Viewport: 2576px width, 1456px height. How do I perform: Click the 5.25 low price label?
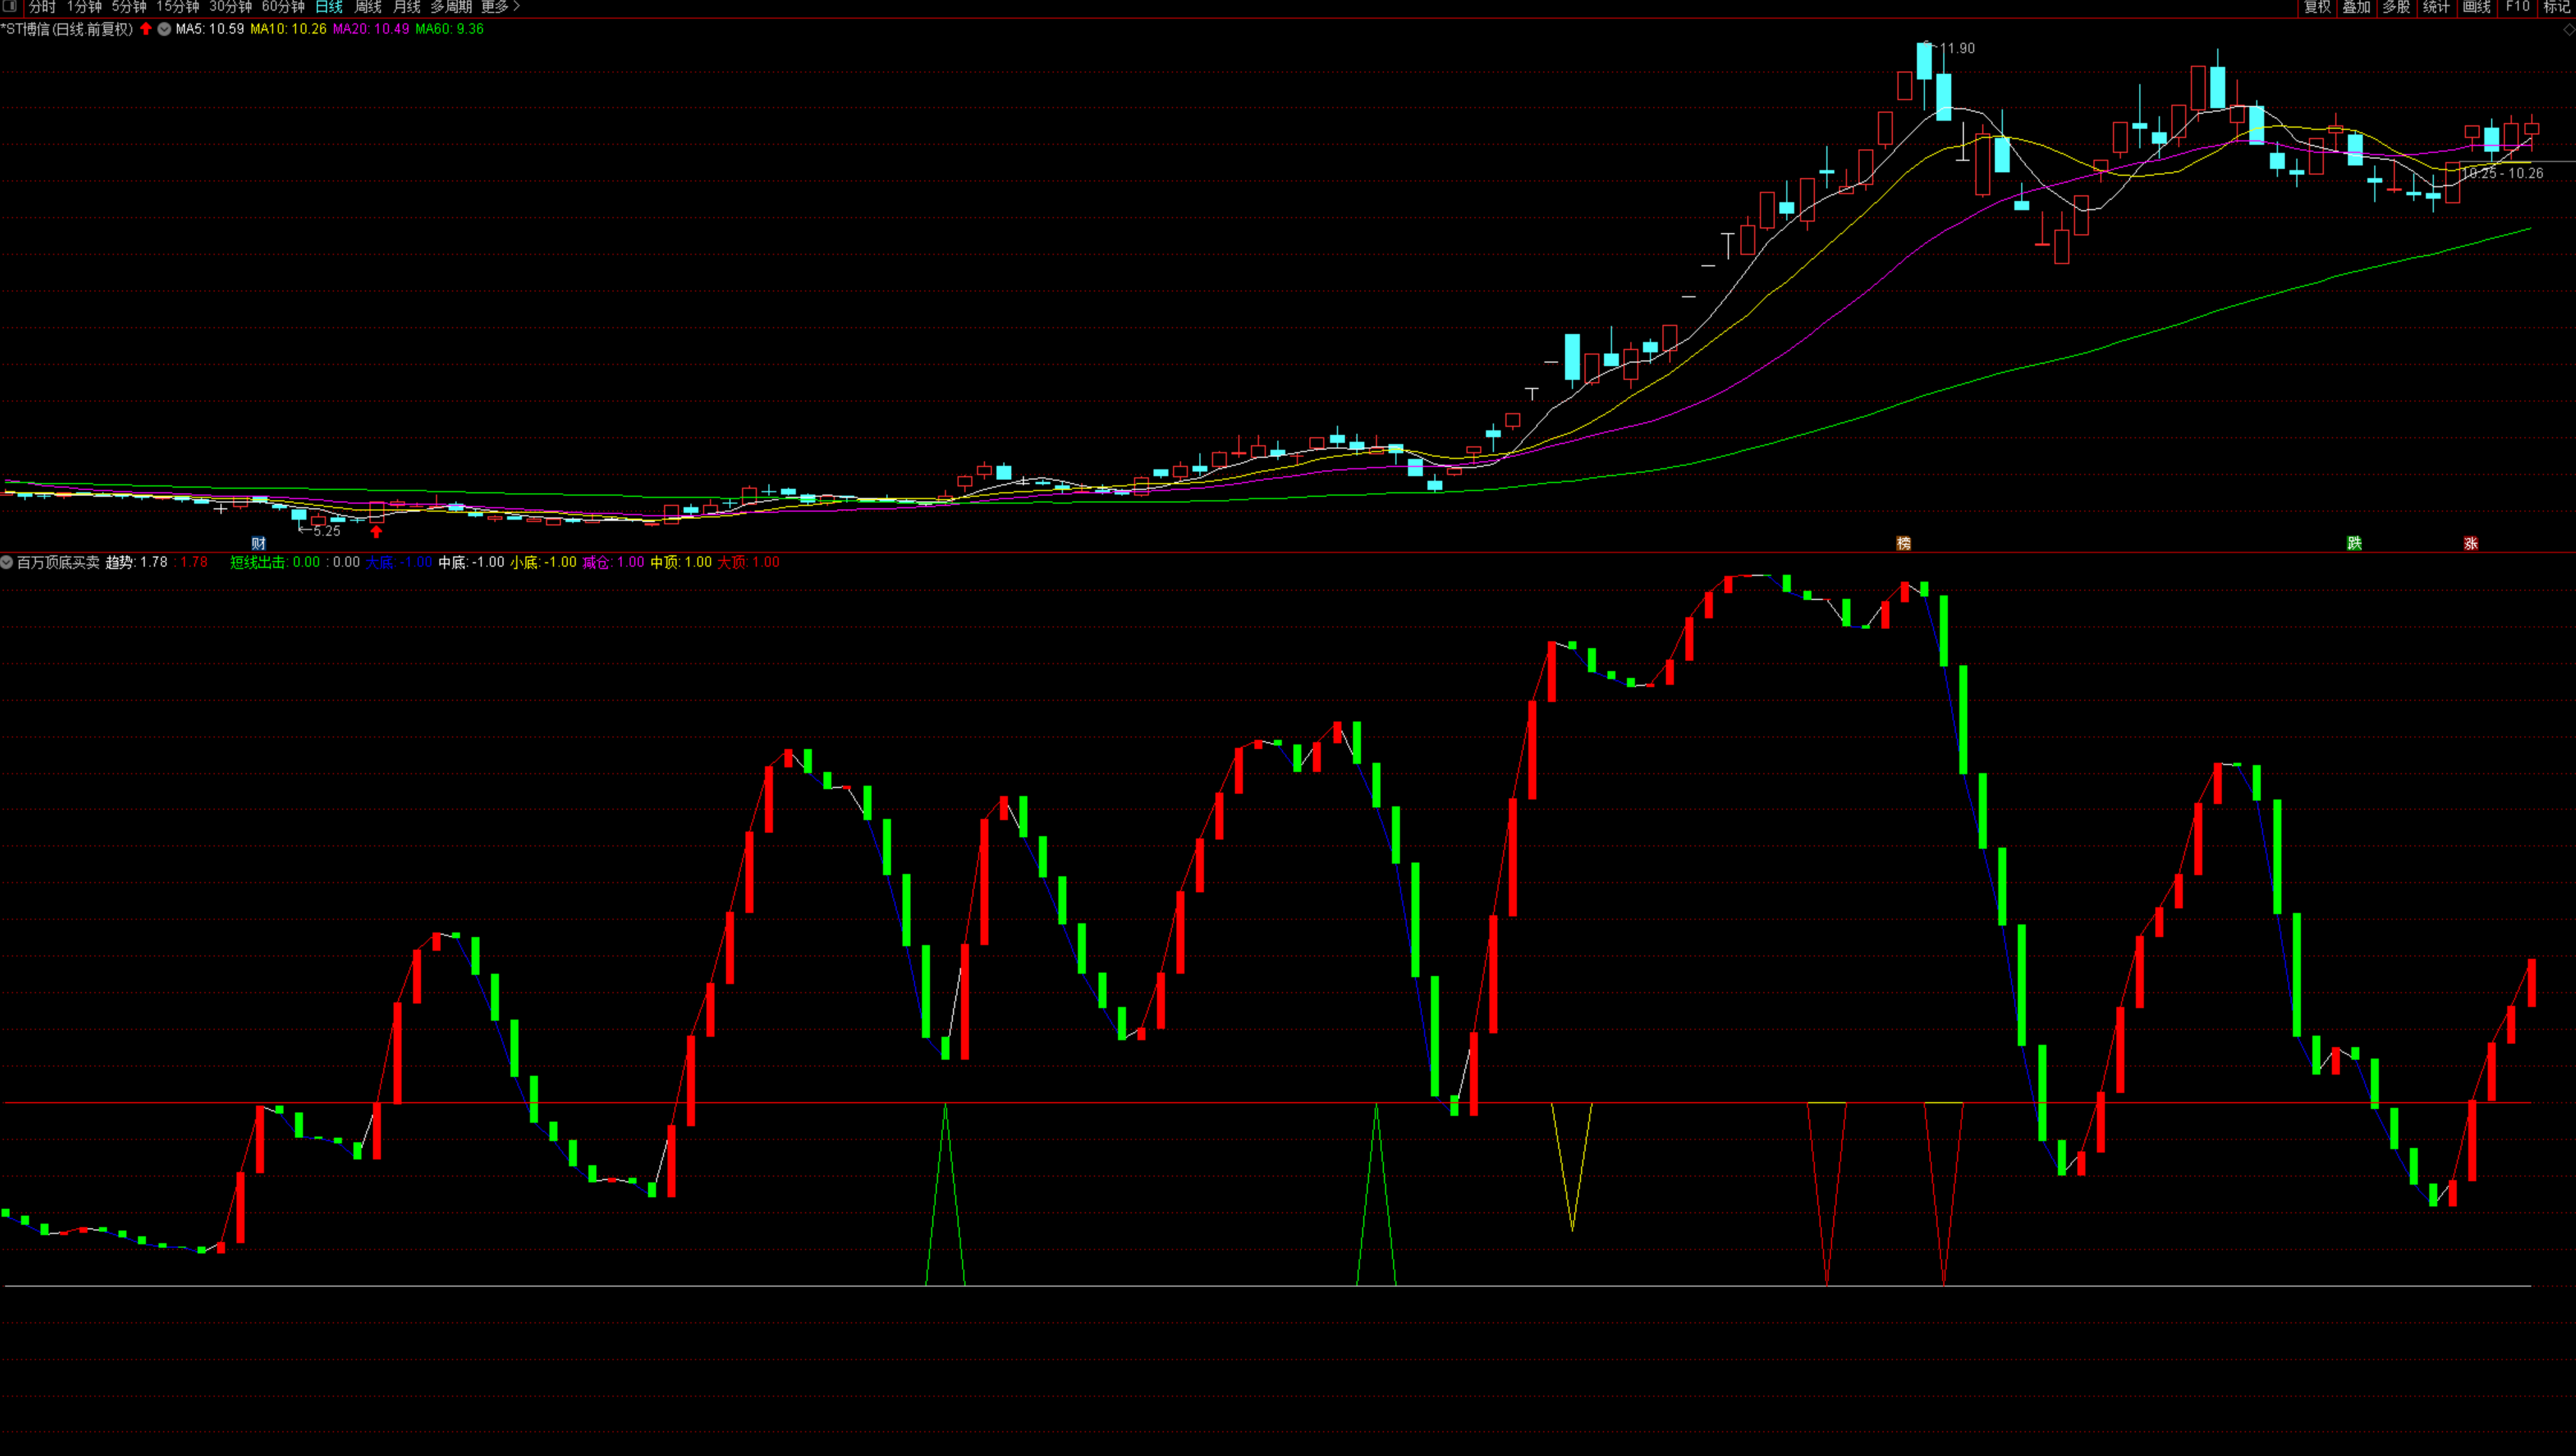click(x=326, y=531)
